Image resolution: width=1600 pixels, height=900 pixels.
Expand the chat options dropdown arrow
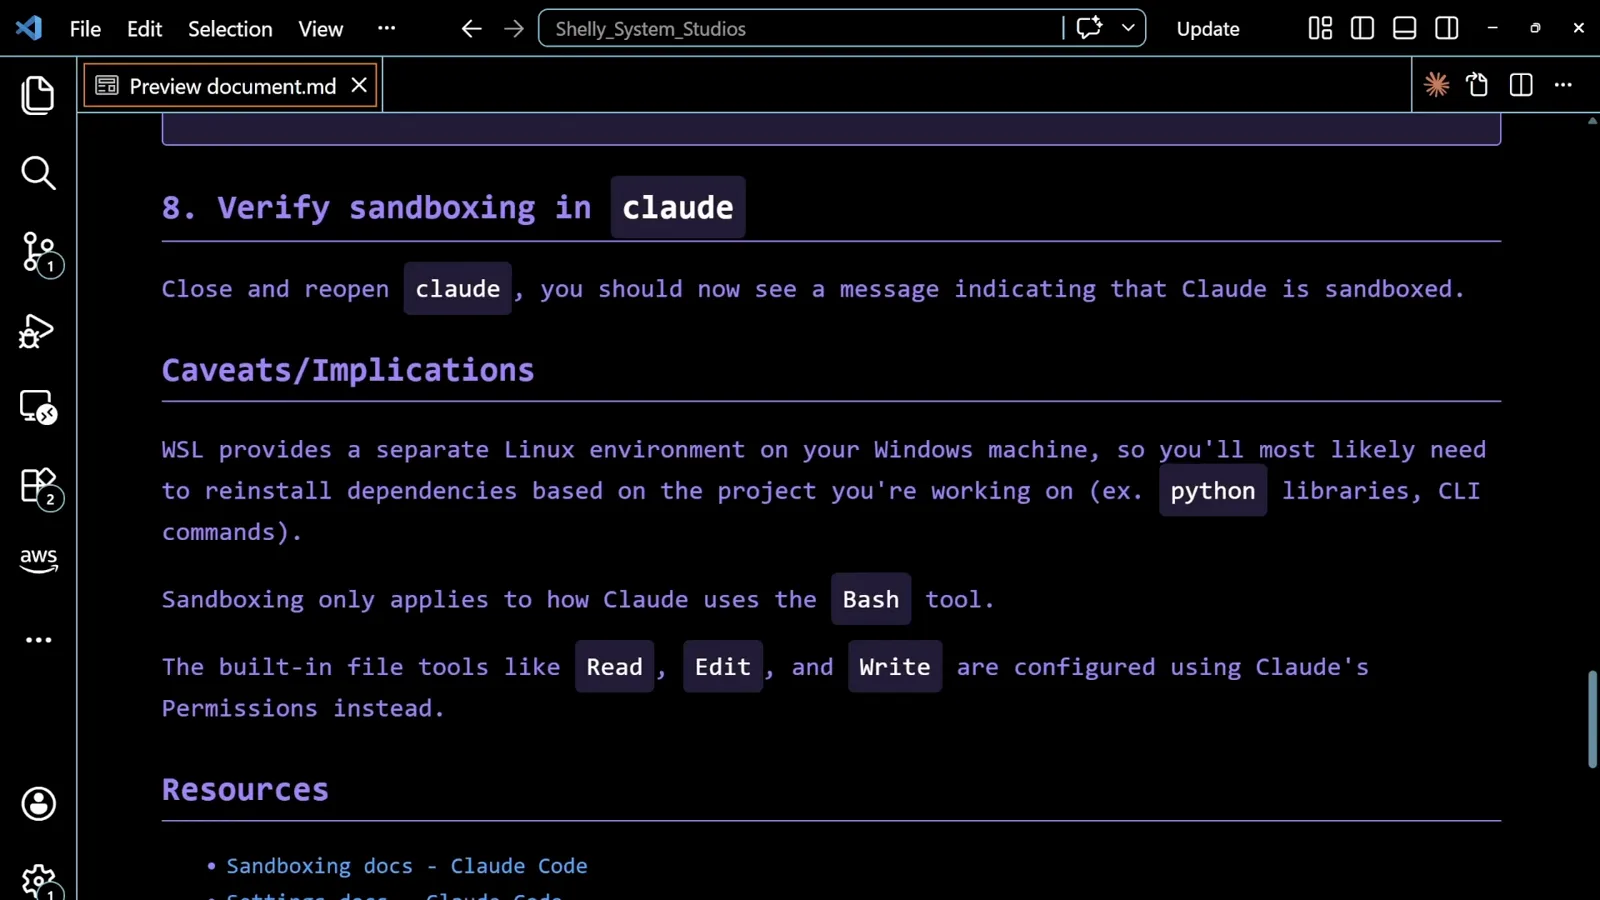[x=1128, y=28]
